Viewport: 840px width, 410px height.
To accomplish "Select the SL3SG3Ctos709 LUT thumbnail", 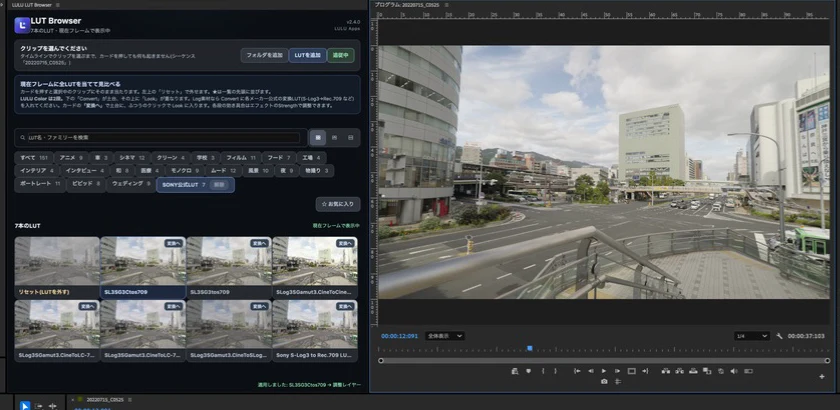I will (143, 267).
